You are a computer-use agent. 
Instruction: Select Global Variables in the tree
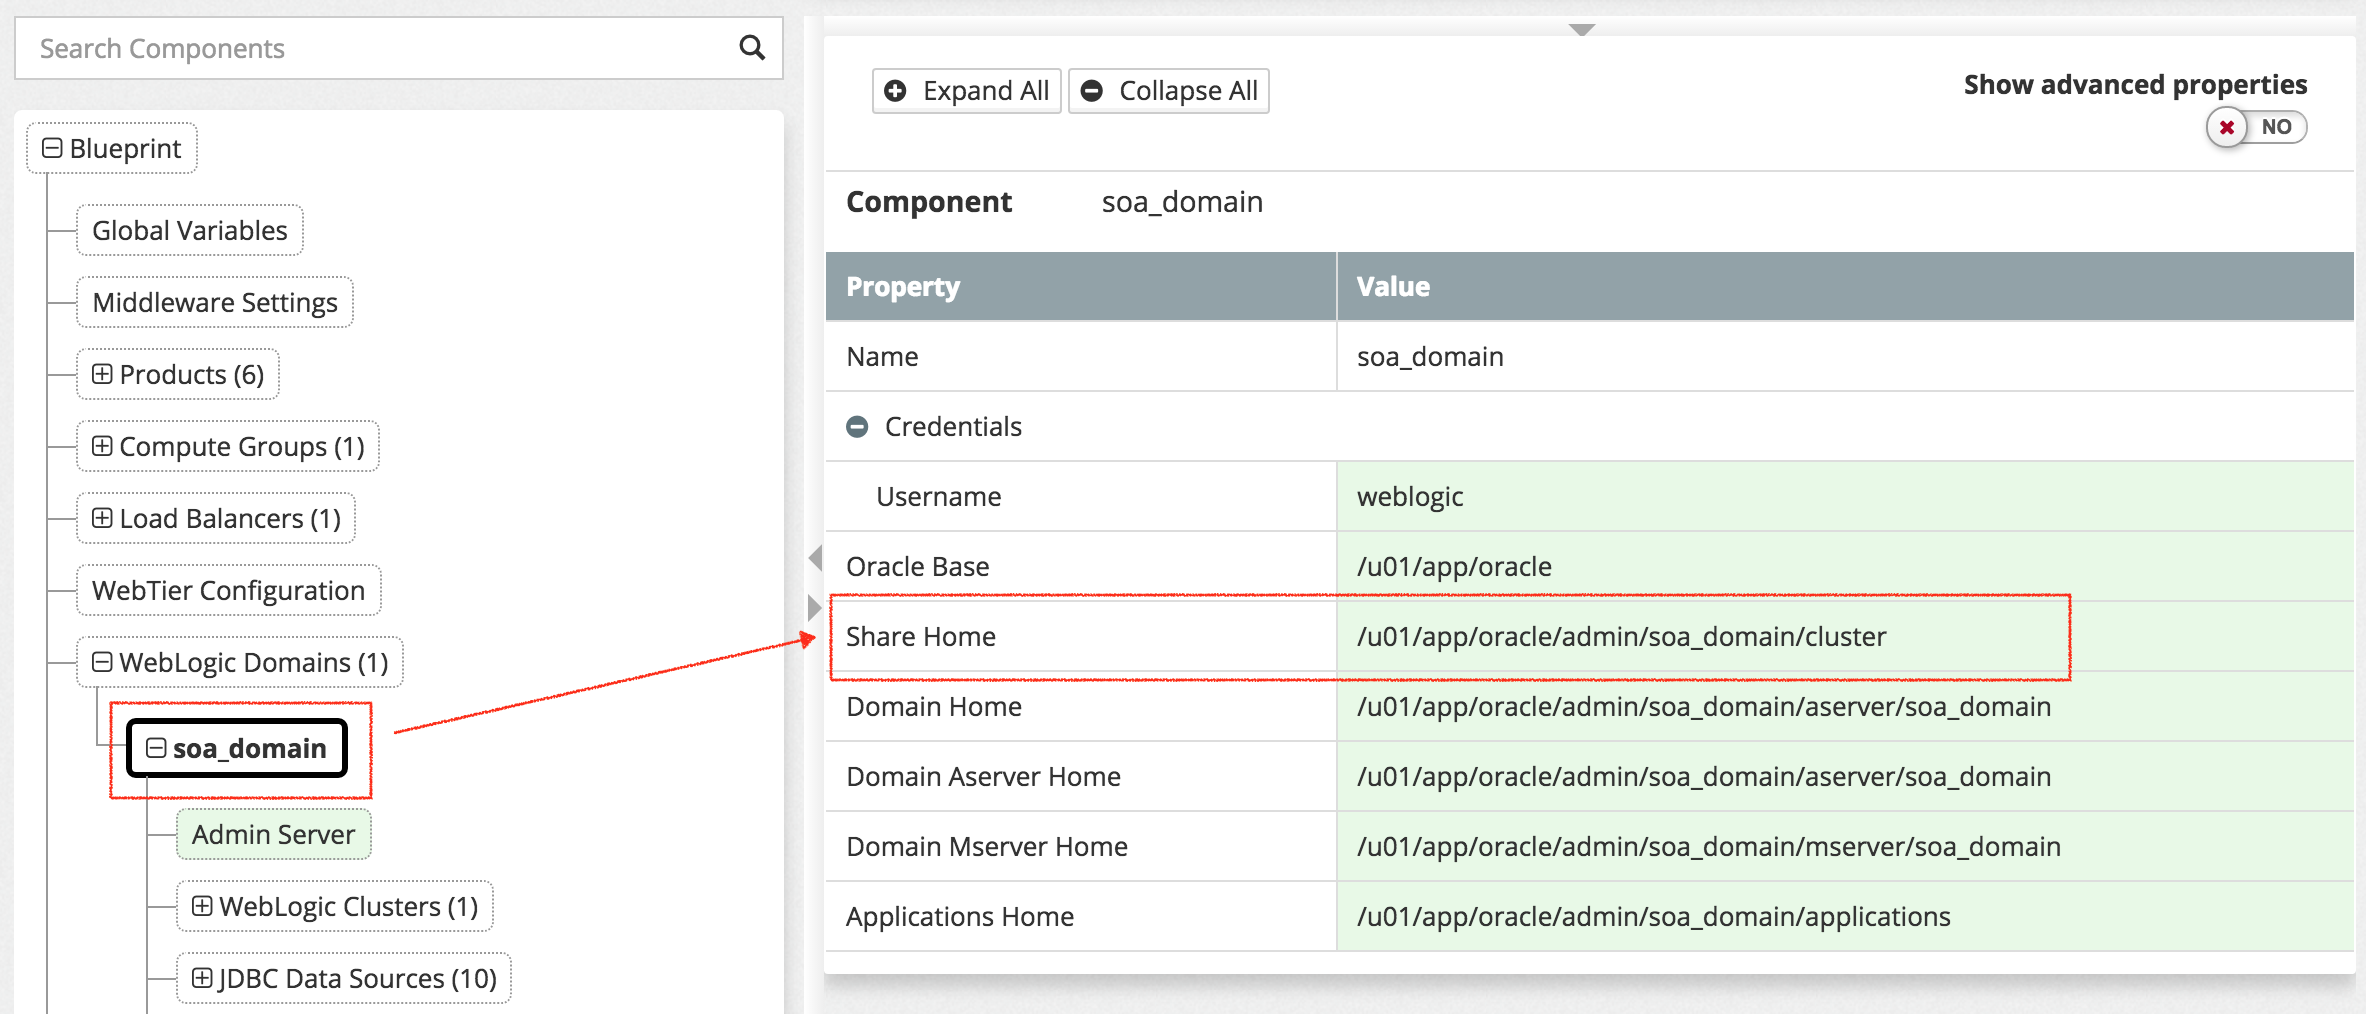coord(189,230)
